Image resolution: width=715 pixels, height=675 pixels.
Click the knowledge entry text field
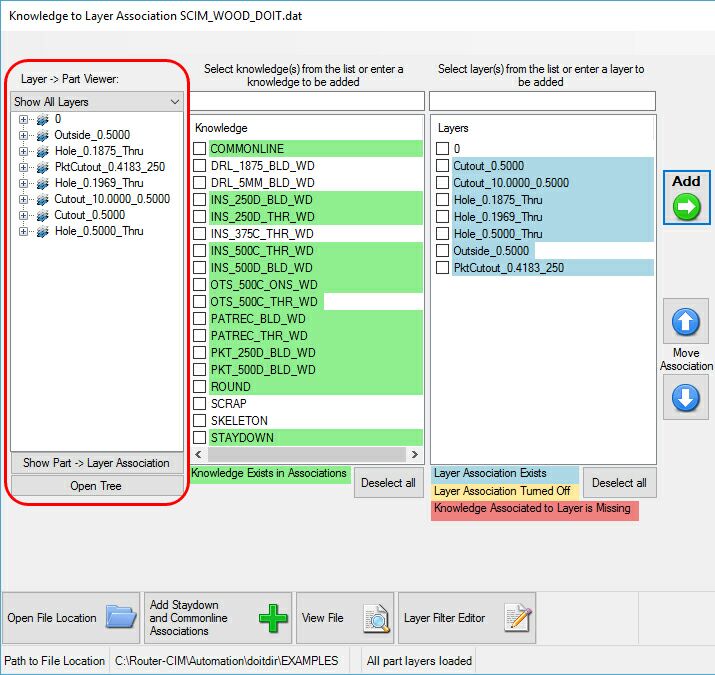click(x=307, y=101)
